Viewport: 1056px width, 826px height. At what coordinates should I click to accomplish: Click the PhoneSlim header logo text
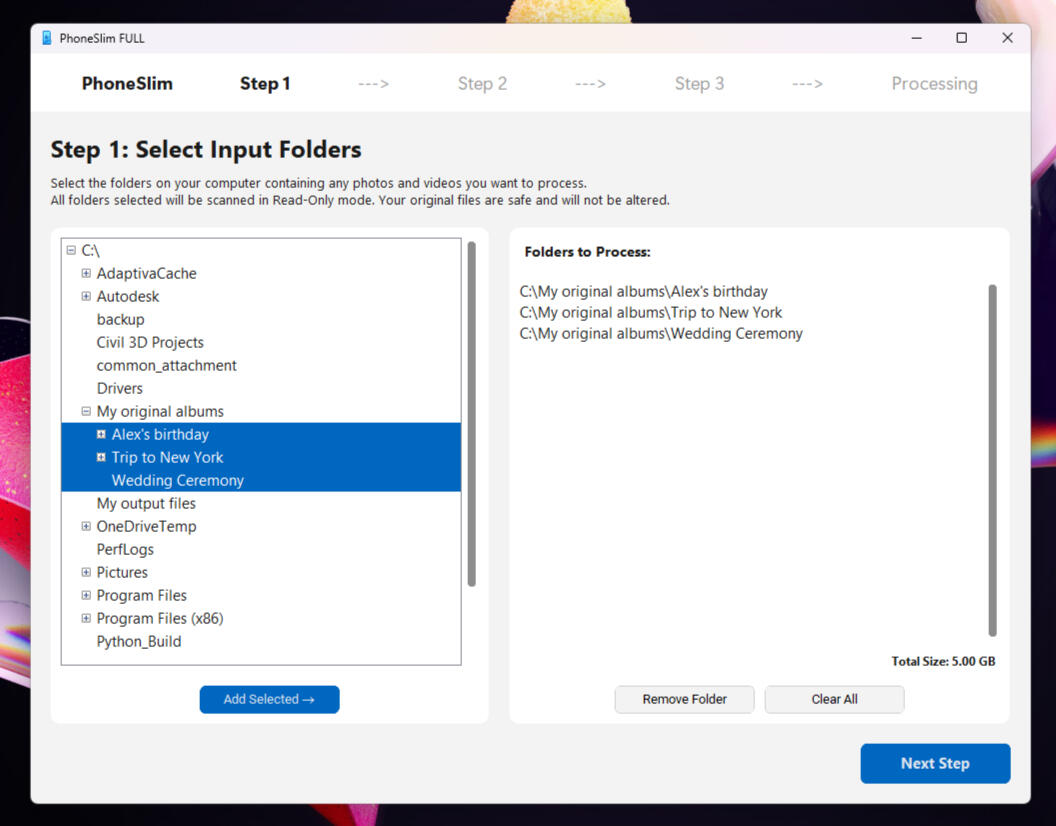click(127, 84)
